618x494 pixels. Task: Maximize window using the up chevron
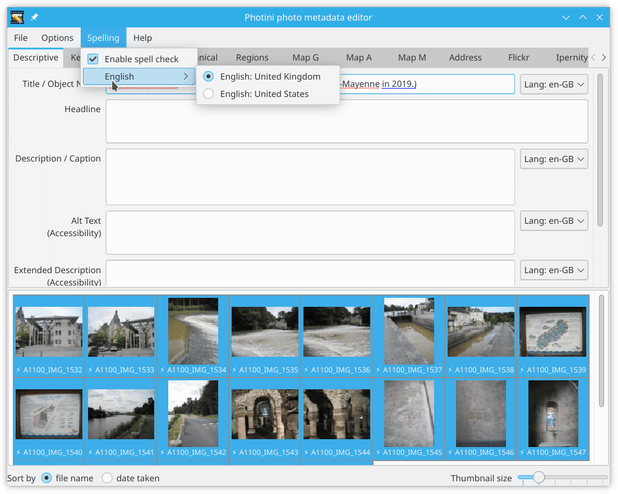[583, 17]
